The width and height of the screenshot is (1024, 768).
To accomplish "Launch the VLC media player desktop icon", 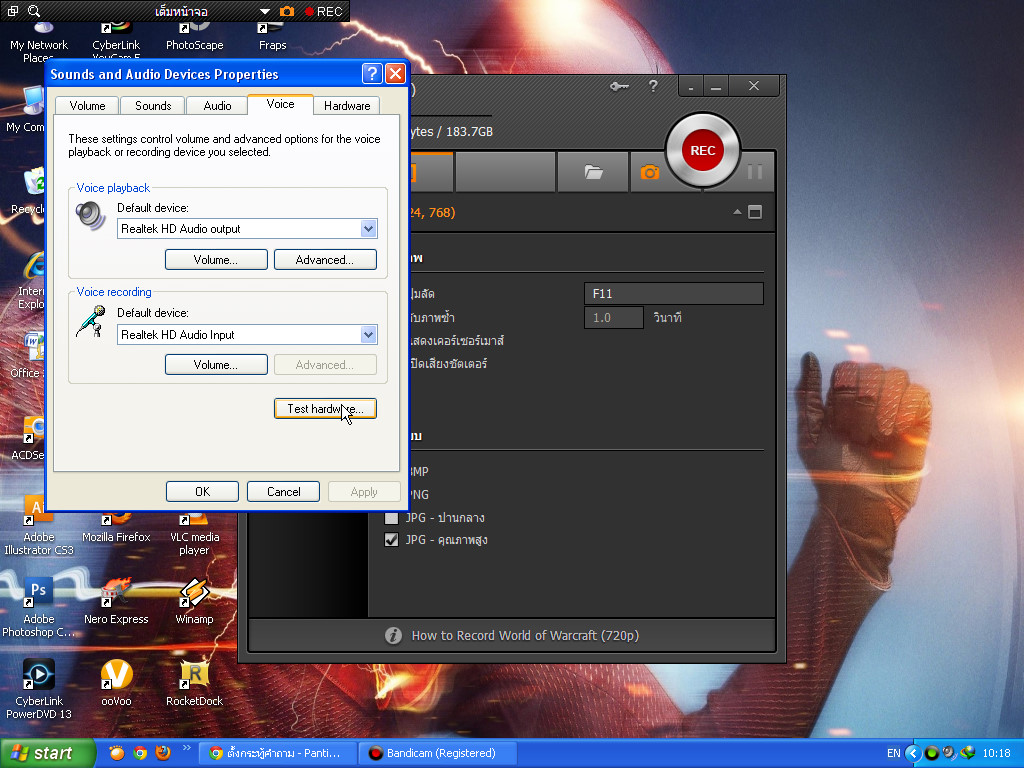I will (x=194, y=520).
